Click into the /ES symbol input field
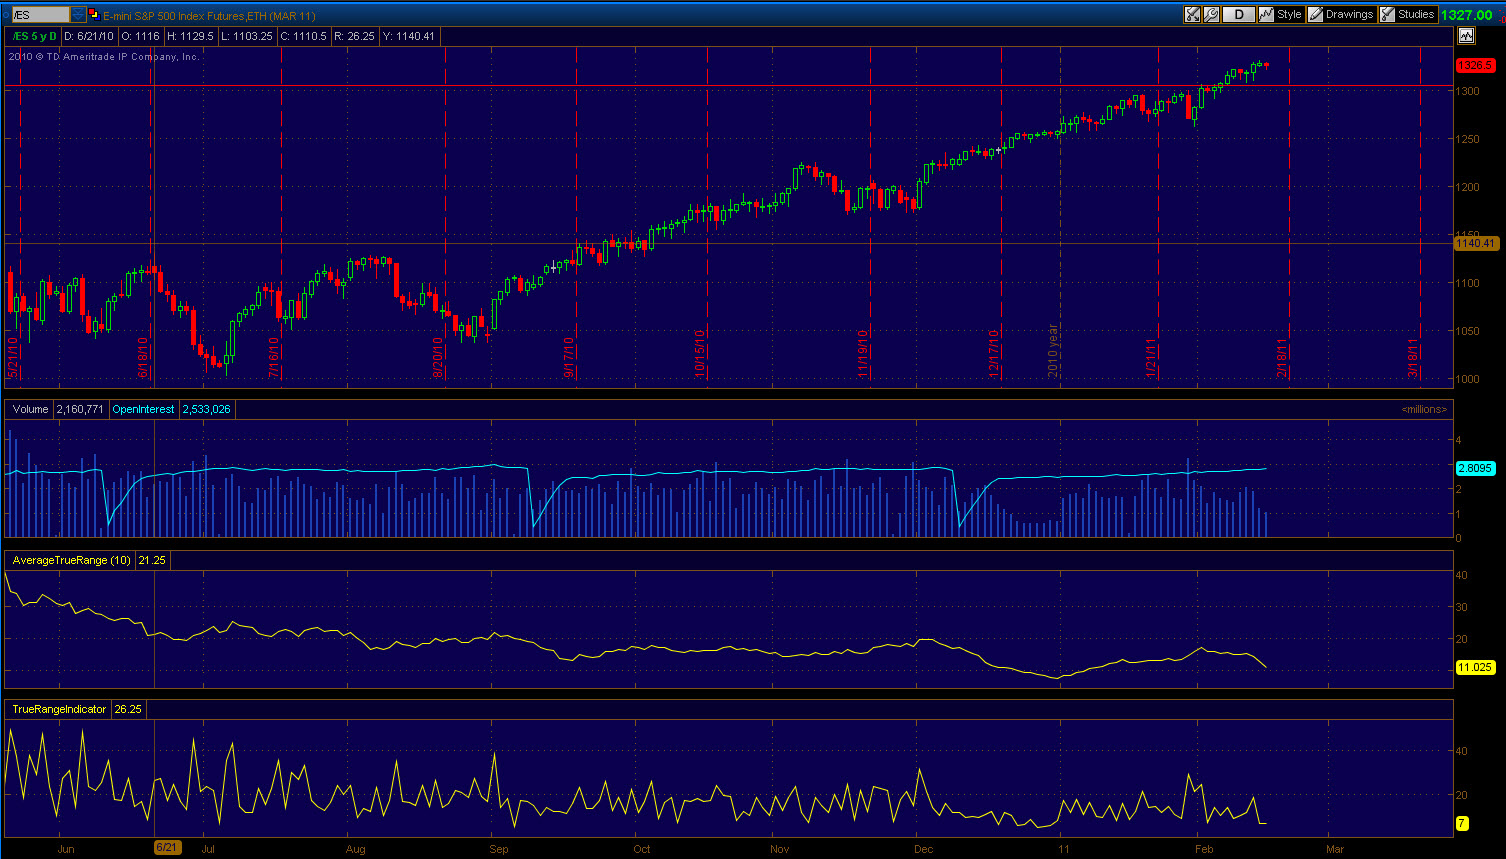 pos(41,15)
